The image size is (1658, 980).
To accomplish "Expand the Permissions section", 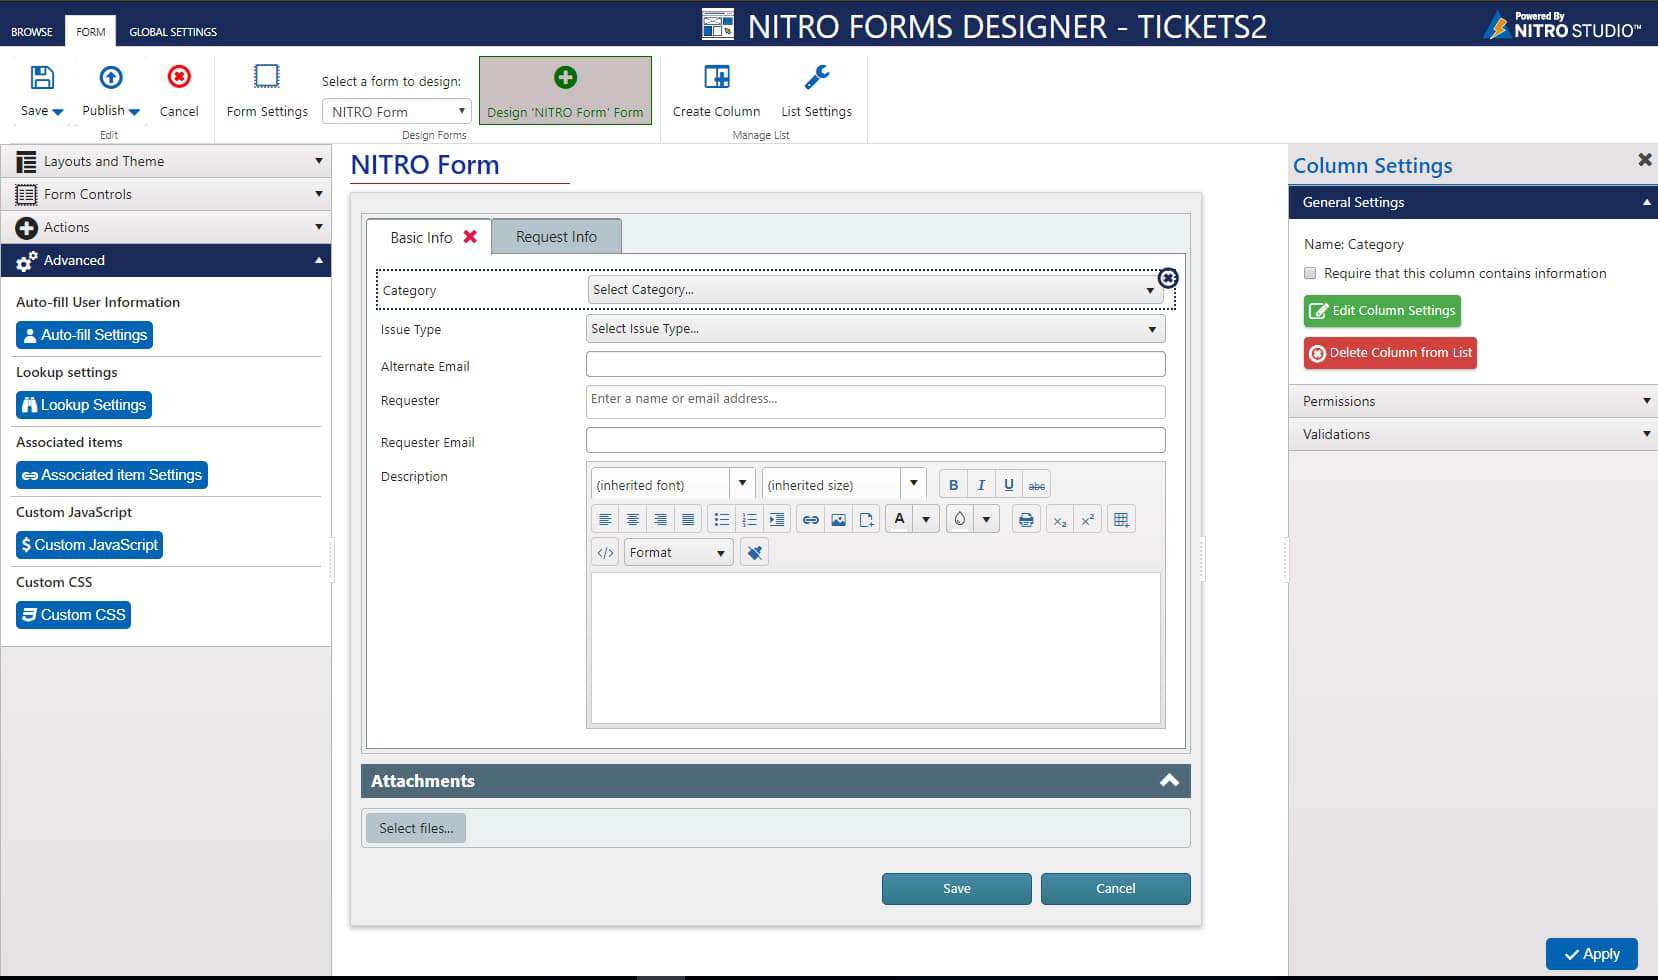I will coord(1473,401).
